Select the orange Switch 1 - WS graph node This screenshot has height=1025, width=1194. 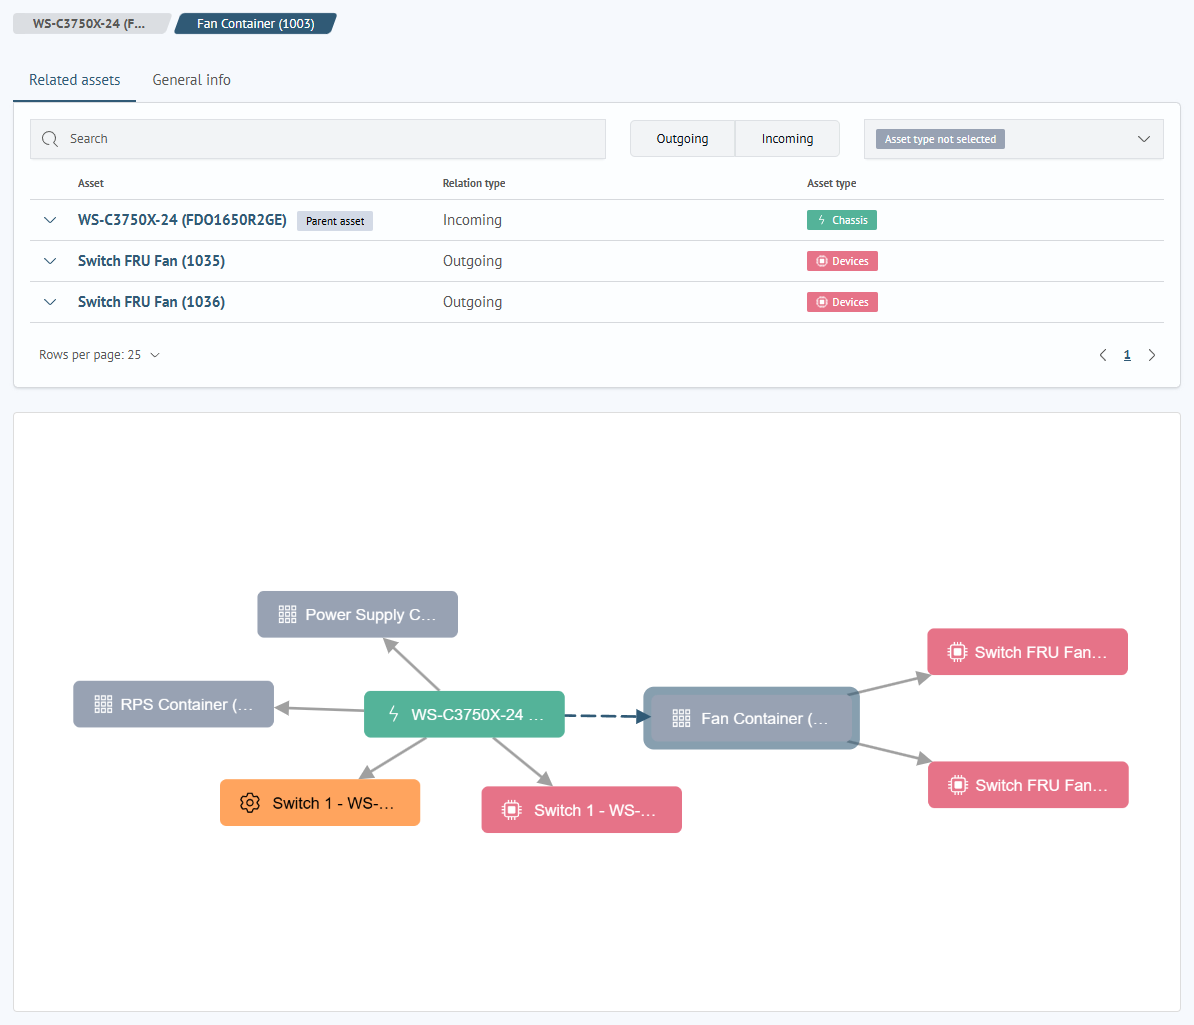(320, 803)
